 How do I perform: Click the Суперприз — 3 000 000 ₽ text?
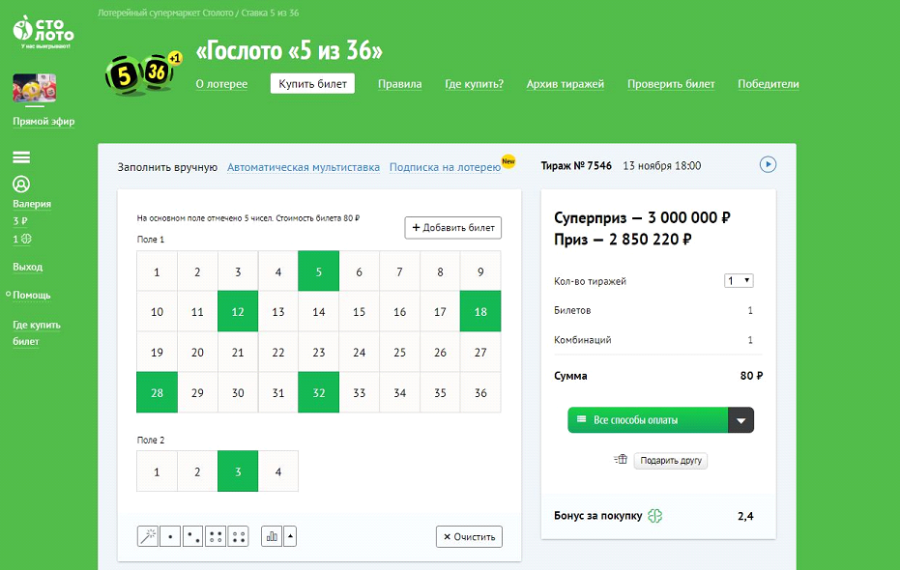pyautogui.click(x=642, y=218)
